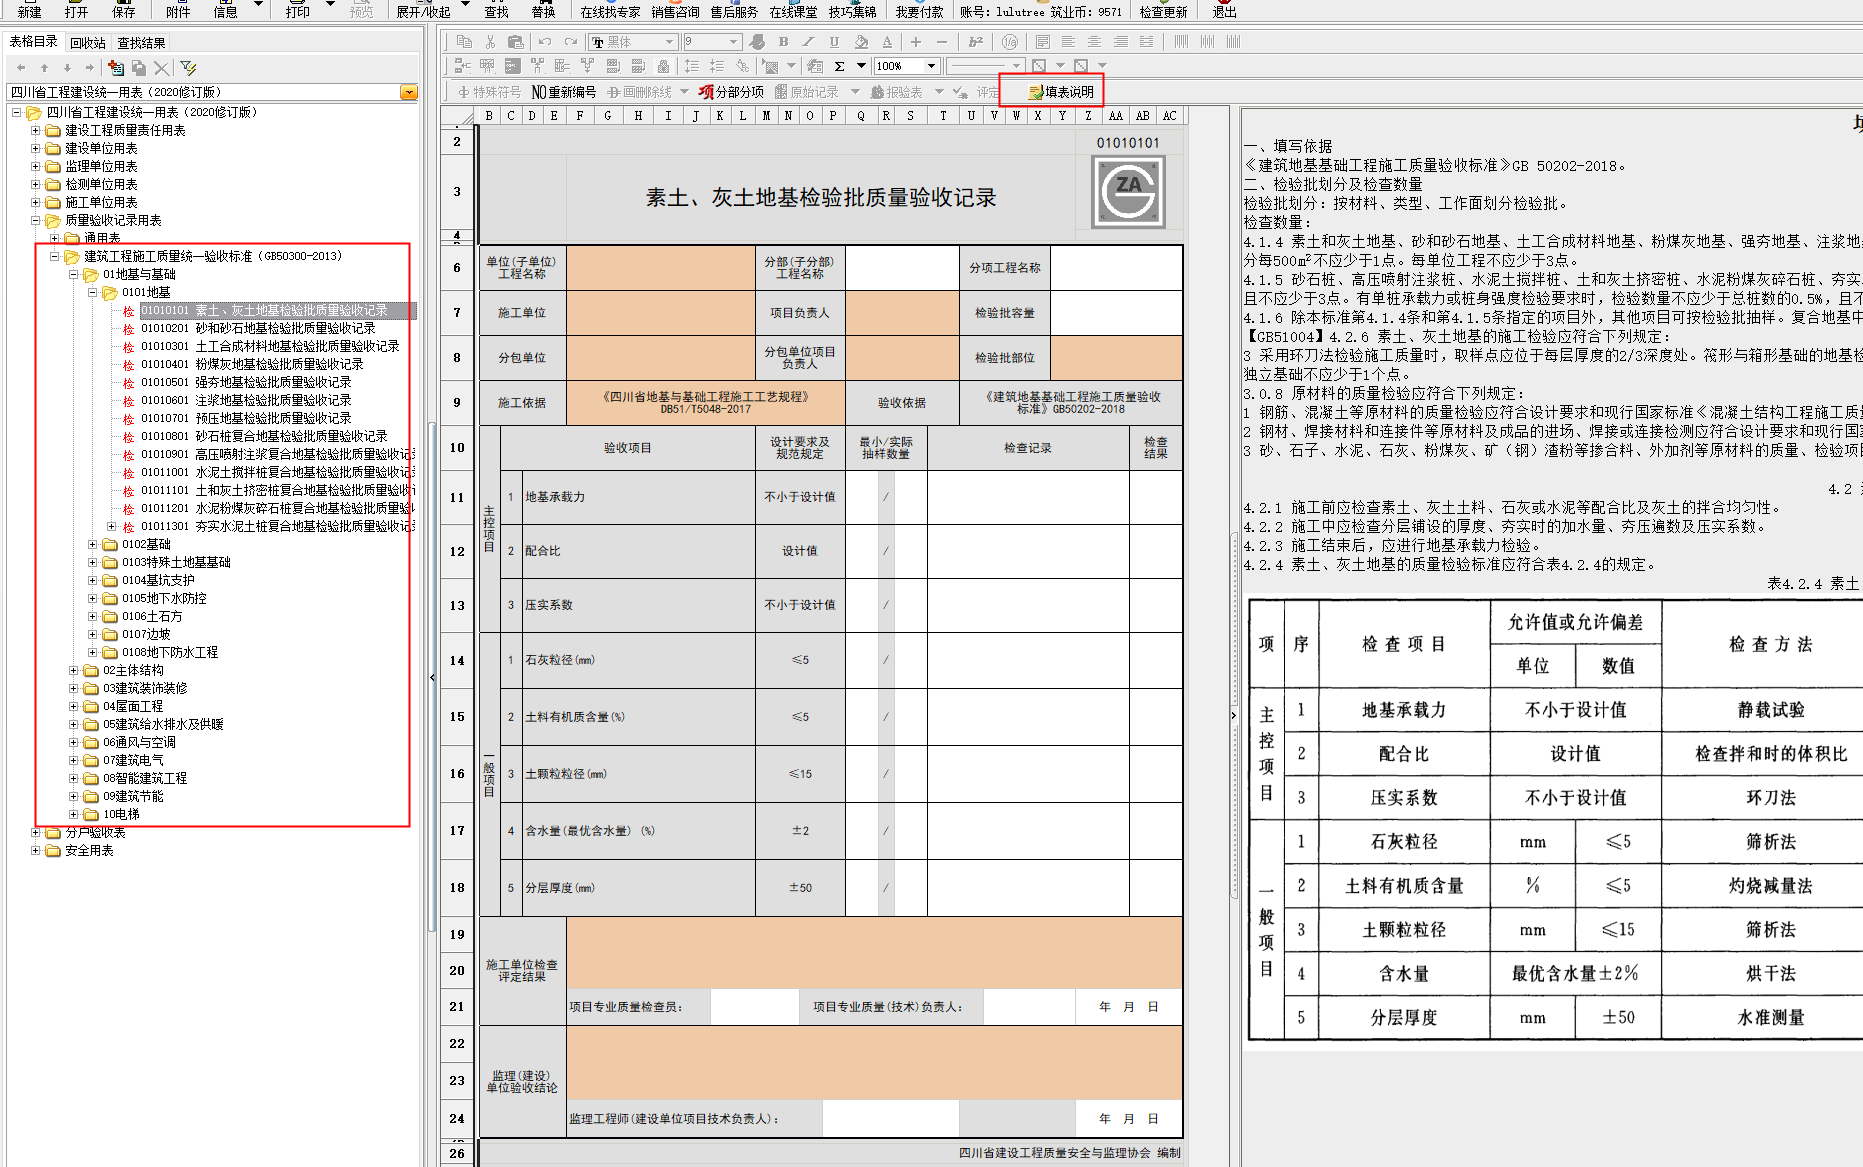This screenshot has height=1167, width=1863.
Task: Click the copy node icon in tree toolbar
Action: point(139,68)
